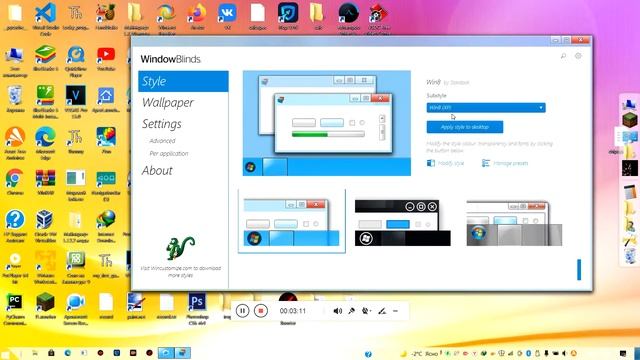Open the Settings section
The image size is (640, 360).
pos(162,124)
